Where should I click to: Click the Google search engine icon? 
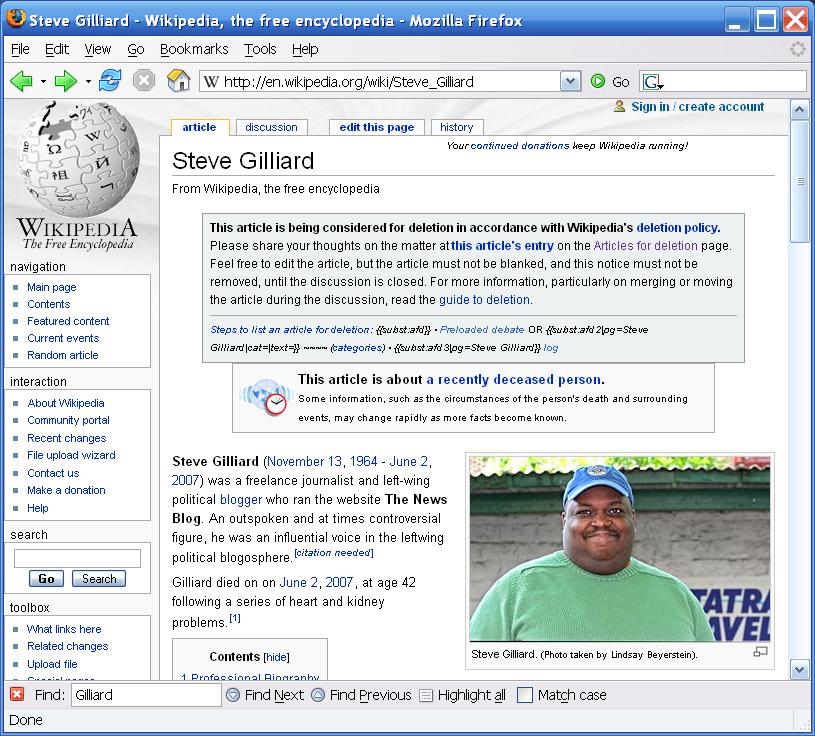tap(653, 82)
